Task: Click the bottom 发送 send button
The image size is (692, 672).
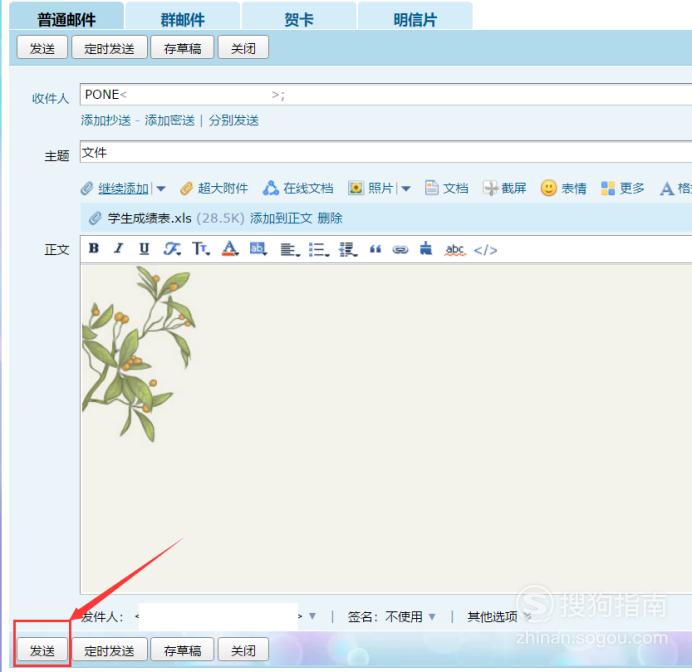Action: pyautogui.click(x=42, y=649)
